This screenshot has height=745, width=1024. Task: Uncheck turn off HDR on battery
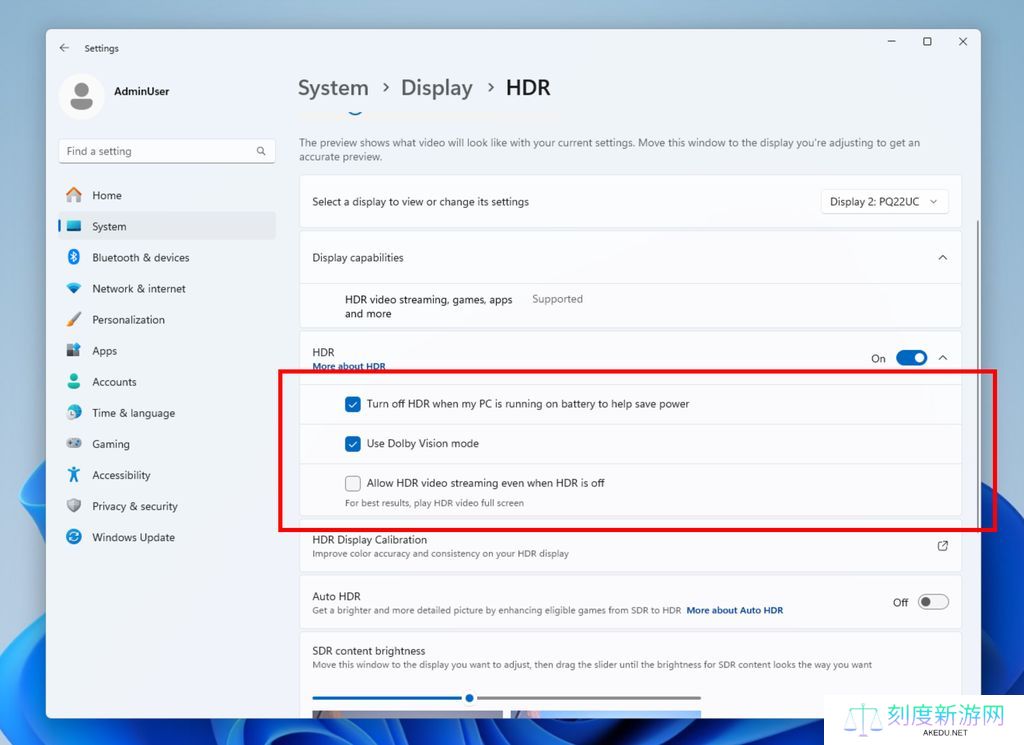[353, 404]
